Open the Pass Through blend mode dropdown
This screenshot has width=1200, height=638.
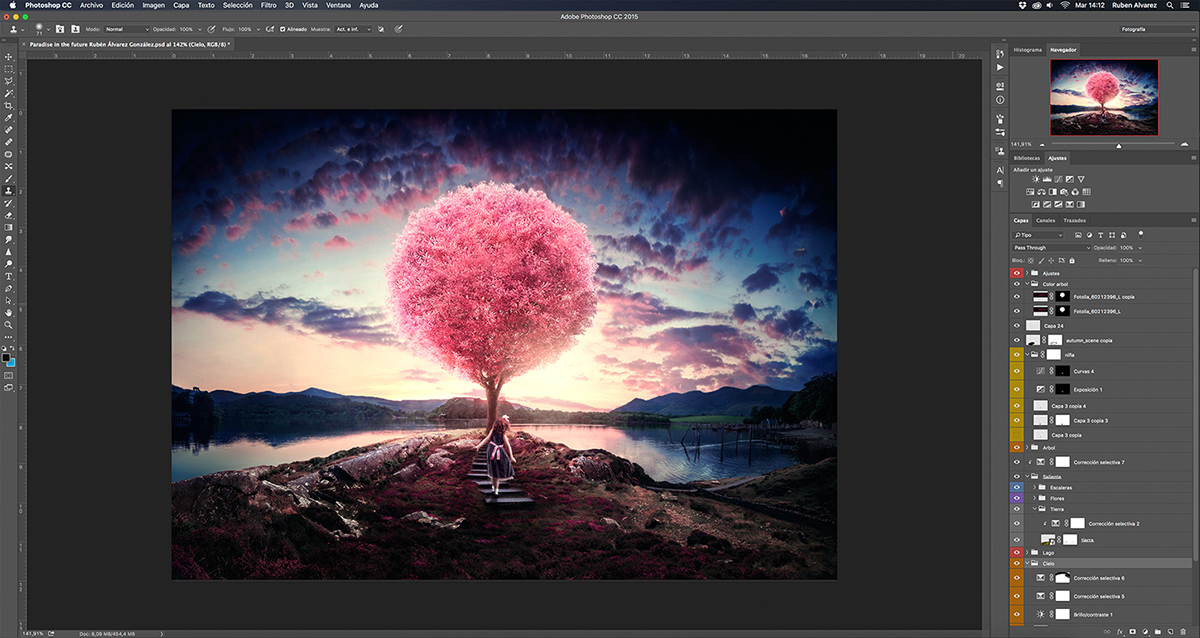1052,247
